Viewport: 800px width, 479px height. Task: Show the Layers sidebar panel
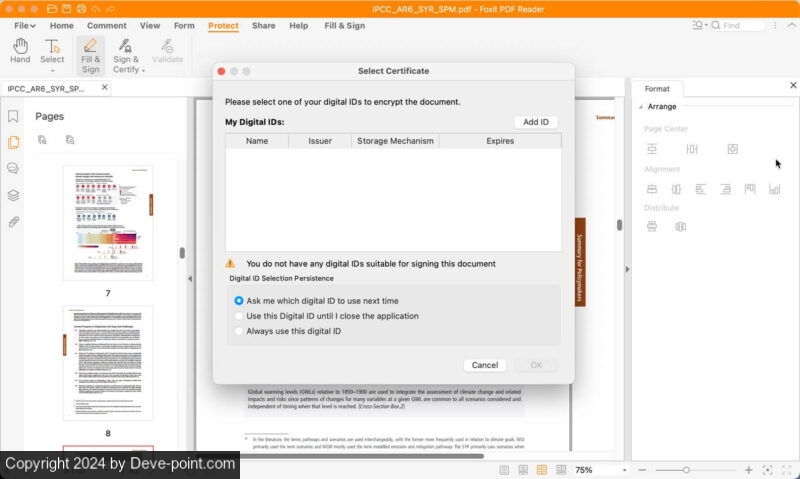pyautogui.click(x=13, y=195)
